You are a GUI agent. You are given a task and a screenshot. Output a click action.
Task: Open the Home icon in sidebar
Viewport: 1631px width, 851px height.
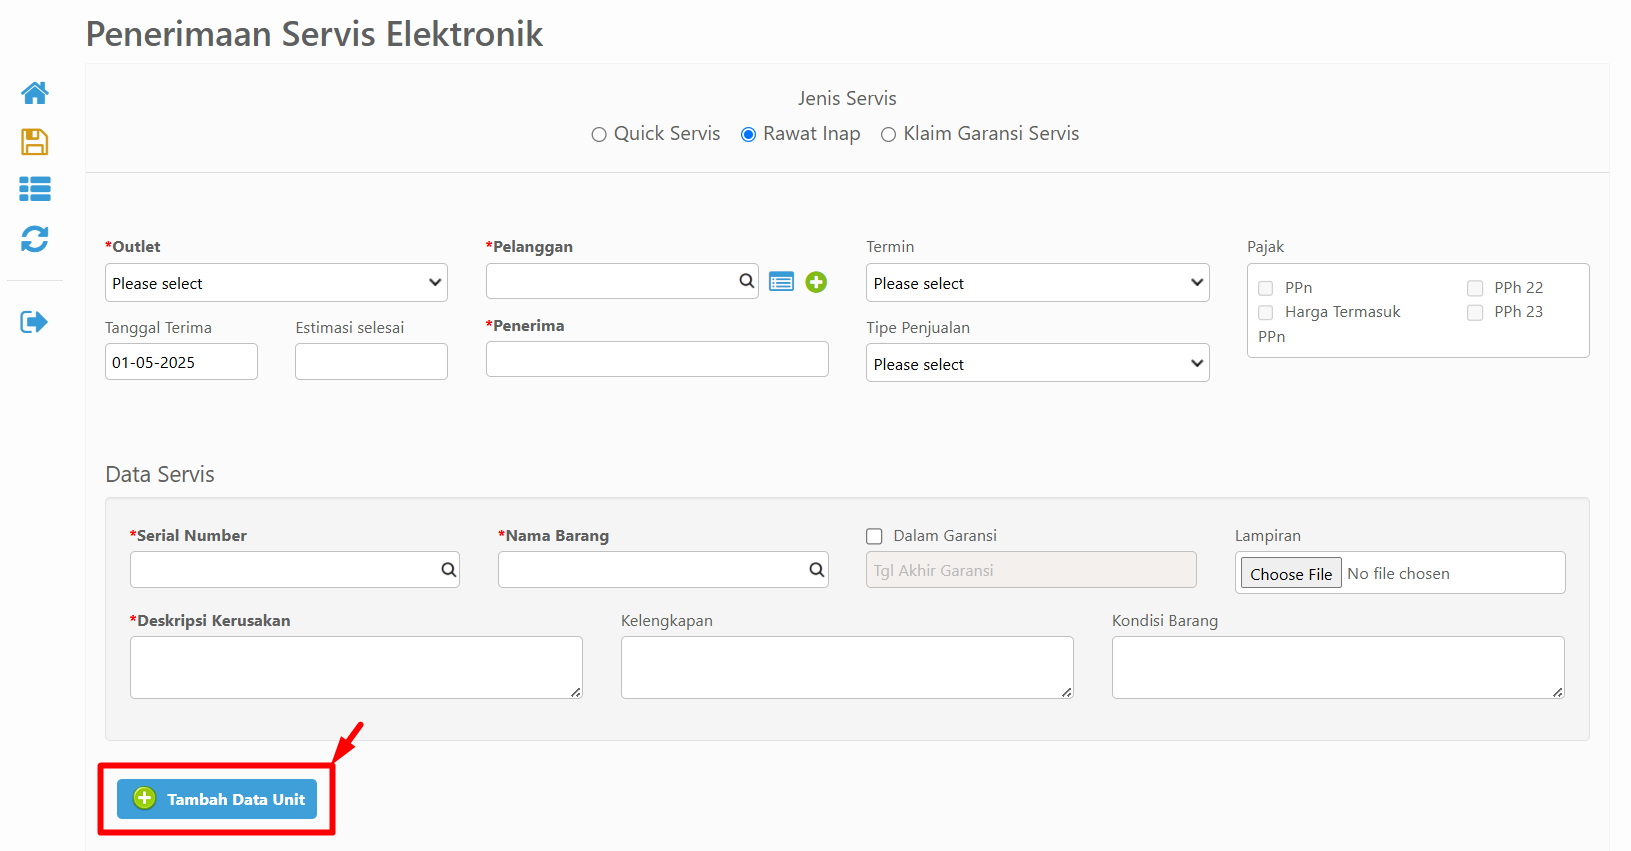[x=35, y=93]
